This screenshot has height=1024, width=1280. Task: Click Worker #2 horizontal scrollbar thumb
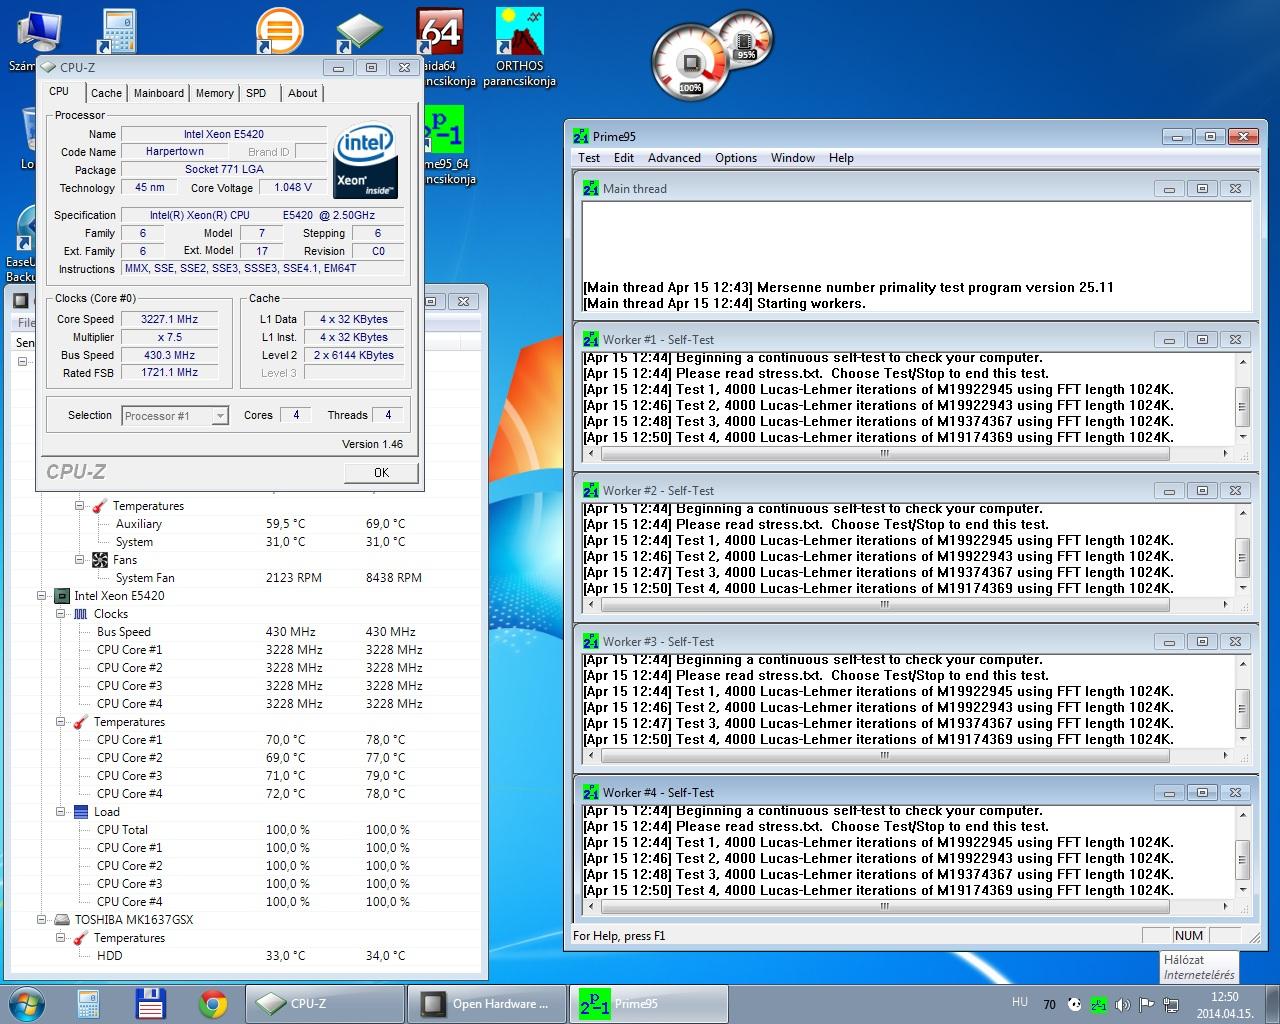pos(885,604)
